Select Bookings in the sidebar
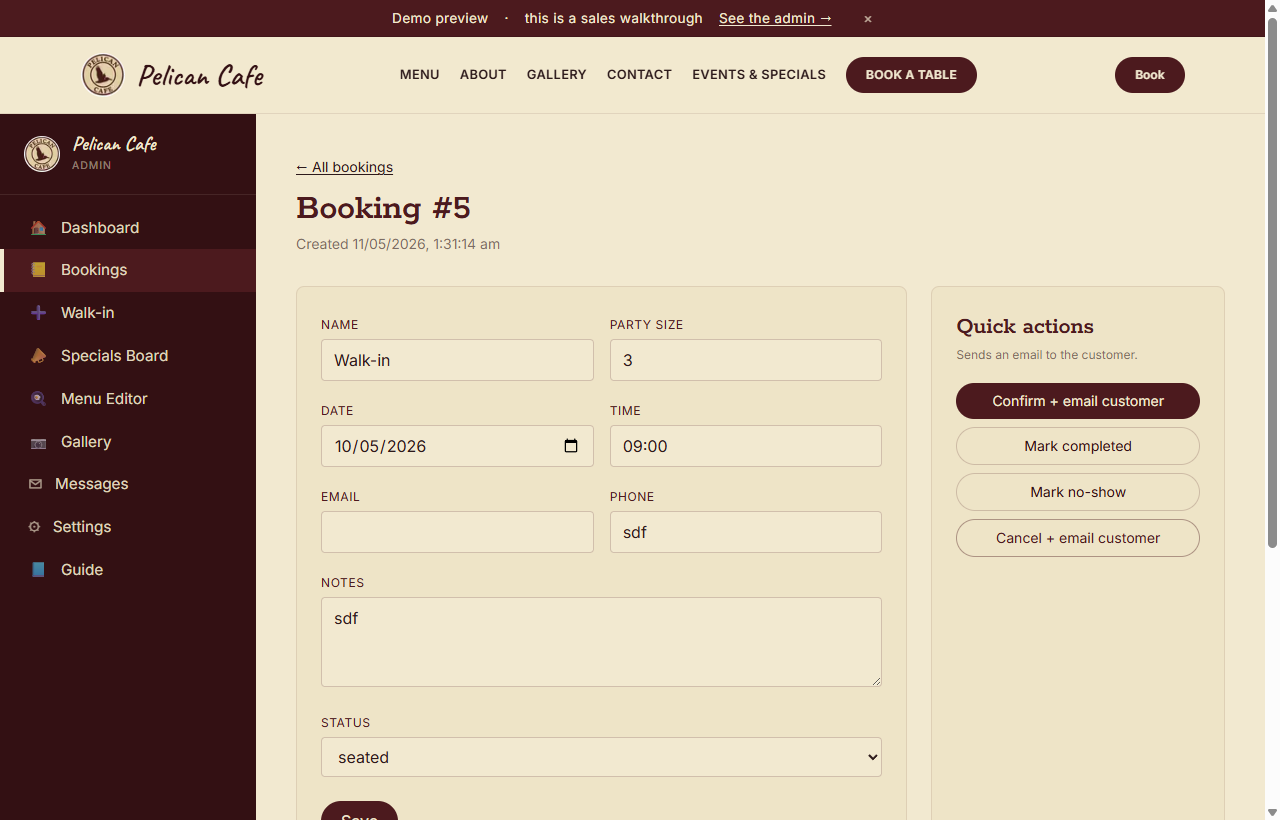 pyautogui.click(x=128, y=270)
